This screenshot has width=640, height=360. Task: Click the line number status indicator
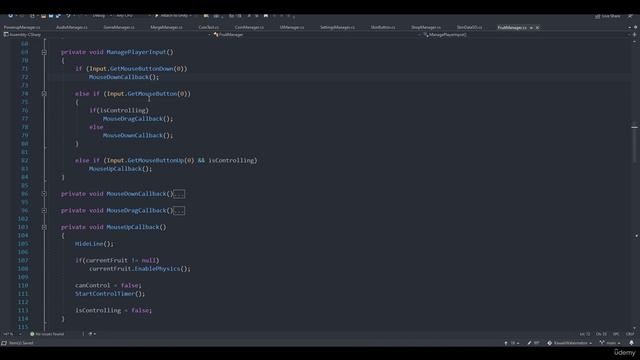pos(584,334)
